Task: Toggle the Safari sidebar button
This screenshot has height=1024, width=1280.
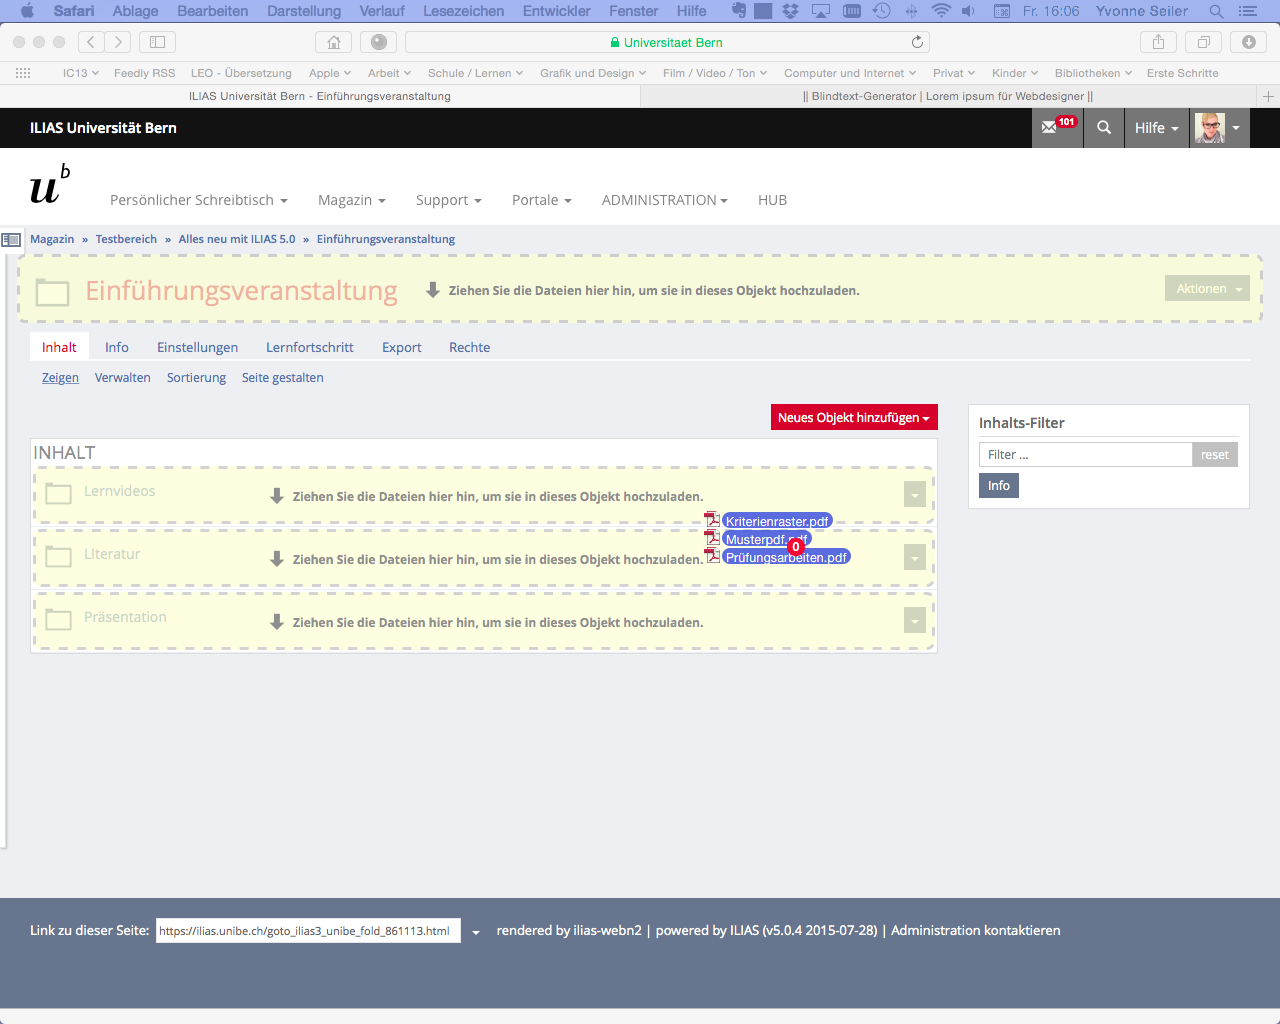Action: [x=157, y=42]
